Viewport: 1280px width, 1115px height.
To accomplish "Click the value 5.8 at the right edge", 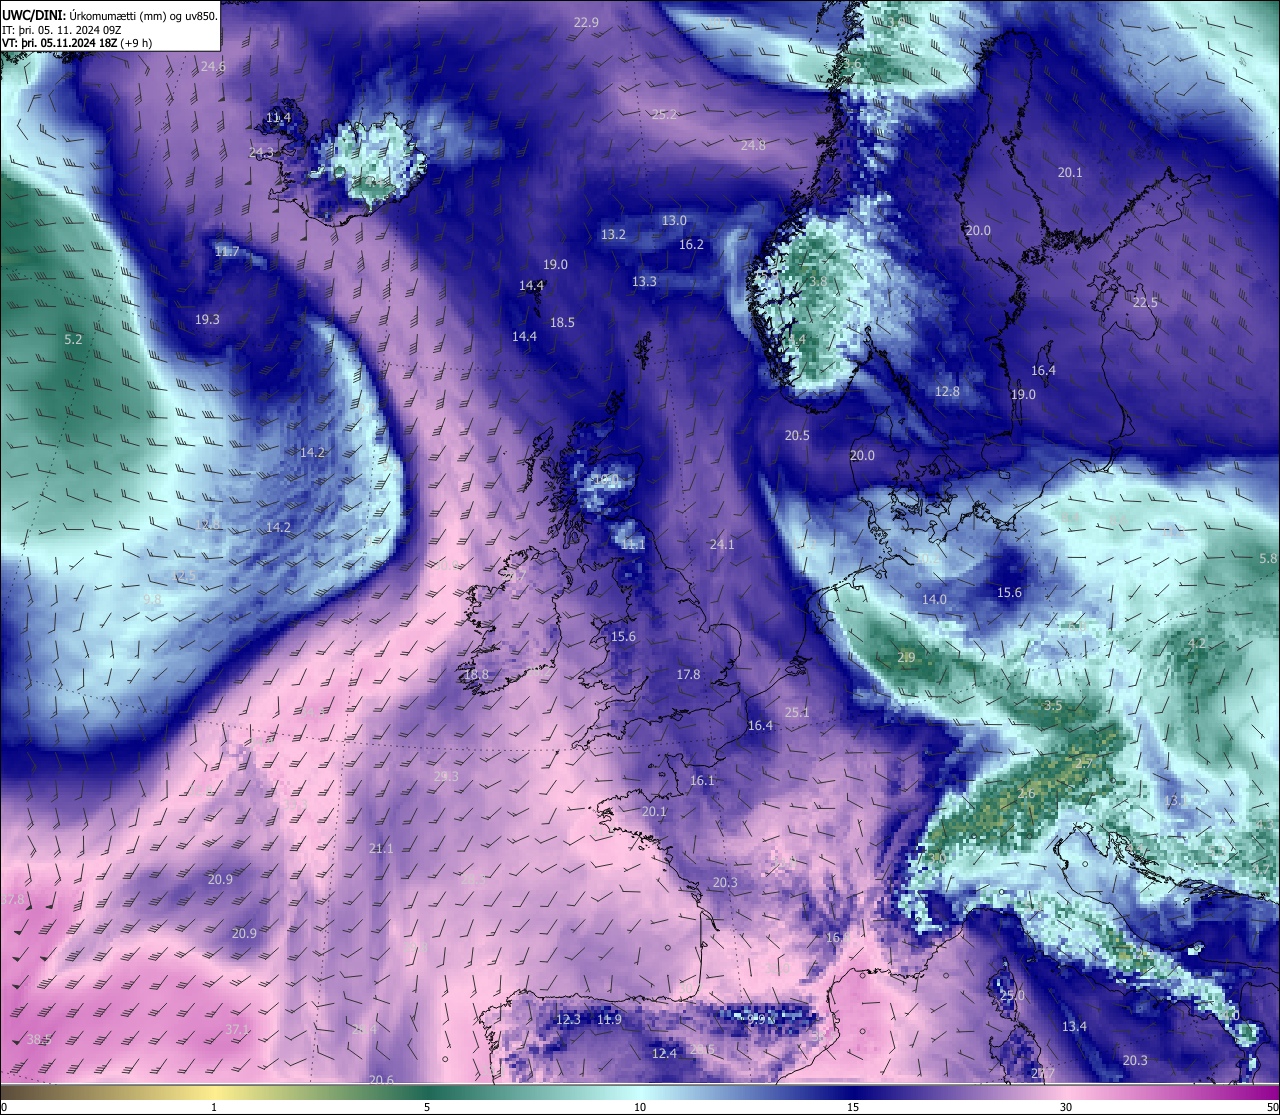I will pyautogui.click(x=1268, y=558).
